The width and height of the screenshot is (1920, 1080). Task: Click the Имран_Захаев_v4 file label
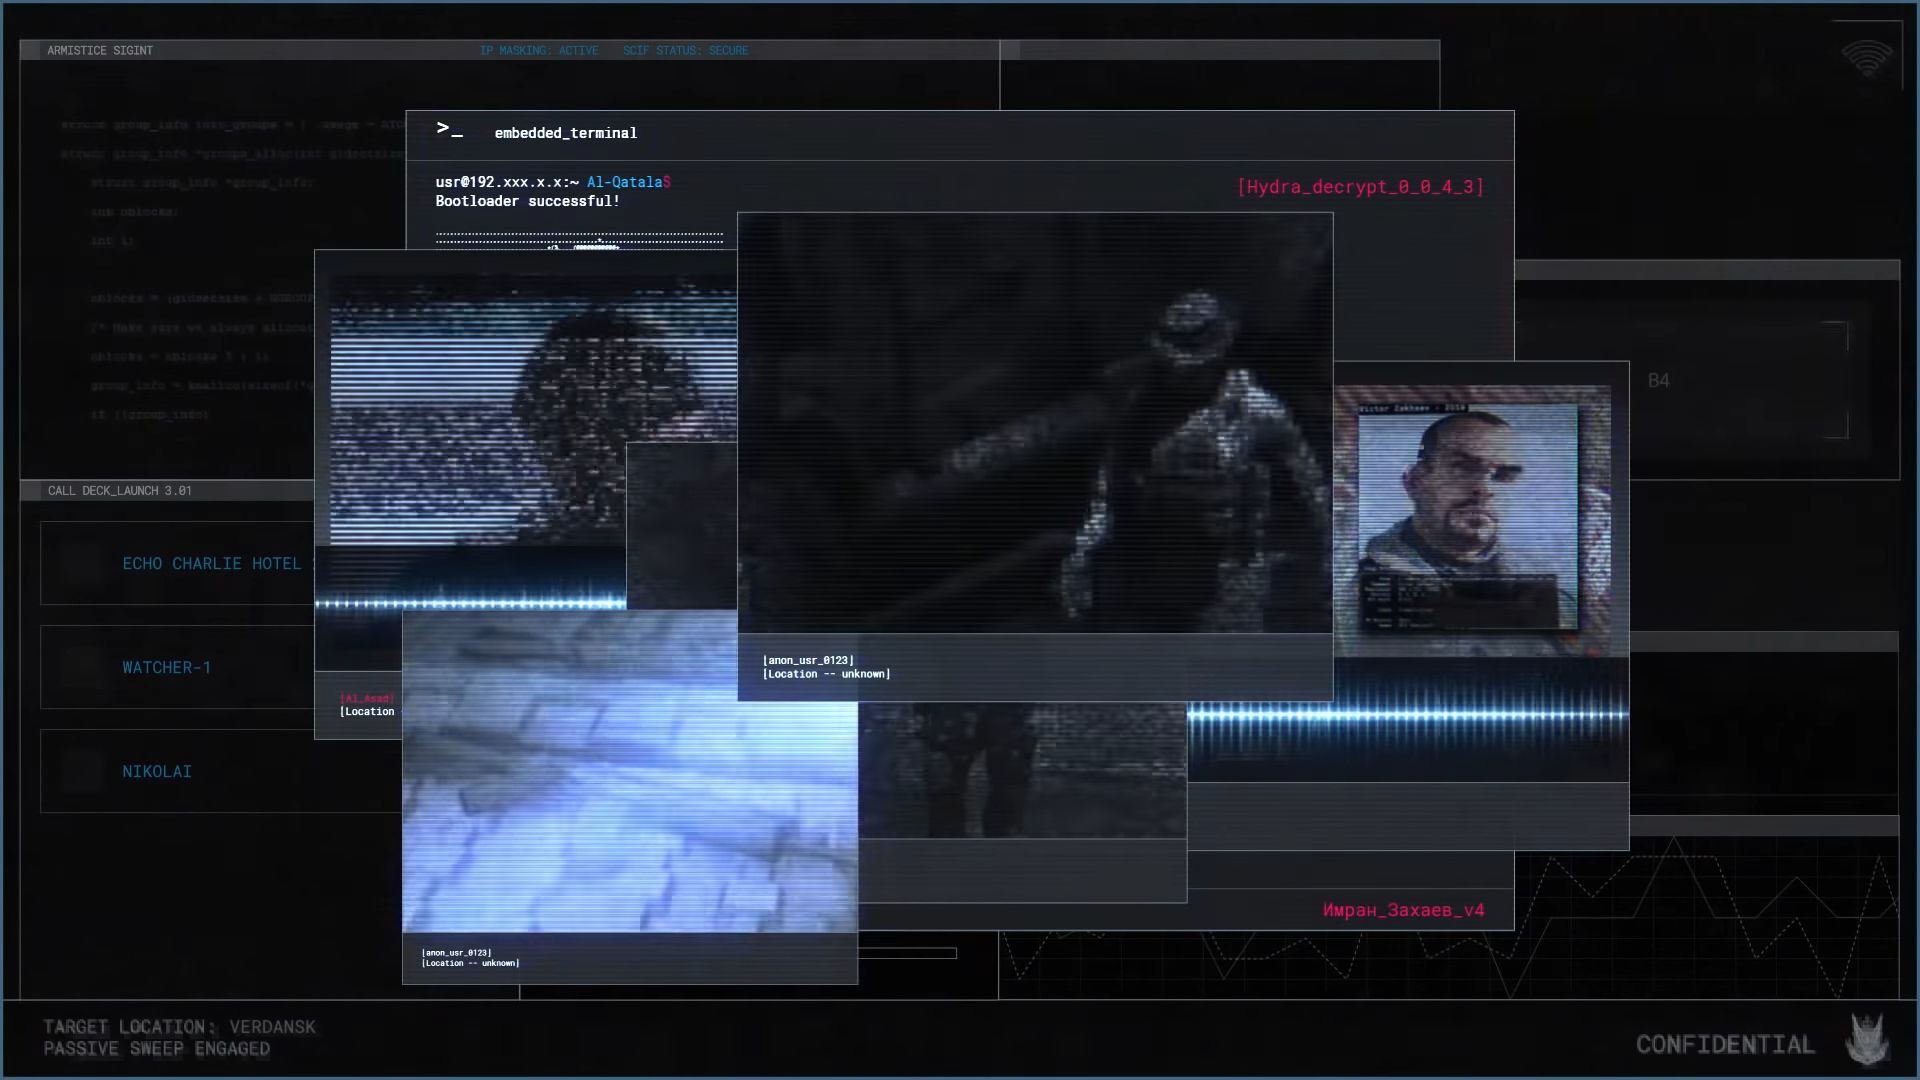(1403, 910)
